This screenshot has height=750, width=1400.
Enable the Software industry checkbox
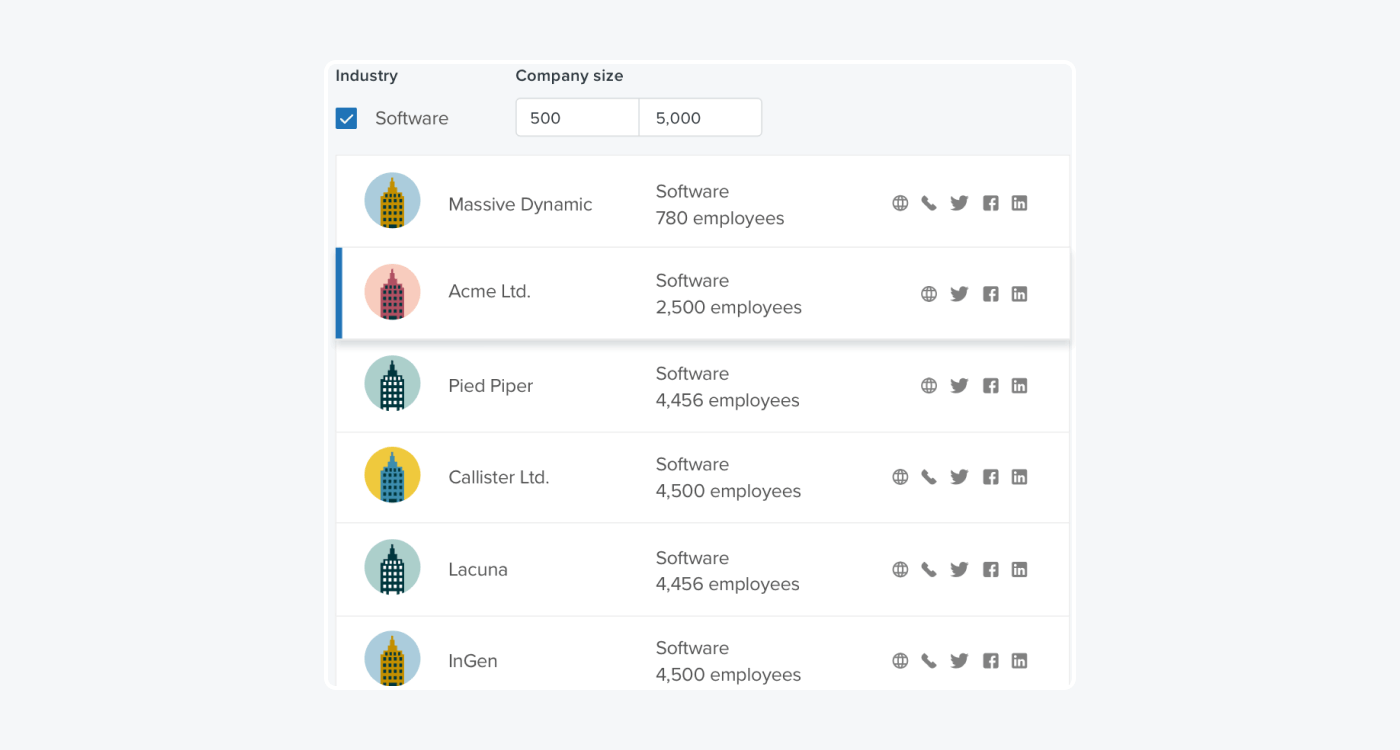click(x=346, y=117)
